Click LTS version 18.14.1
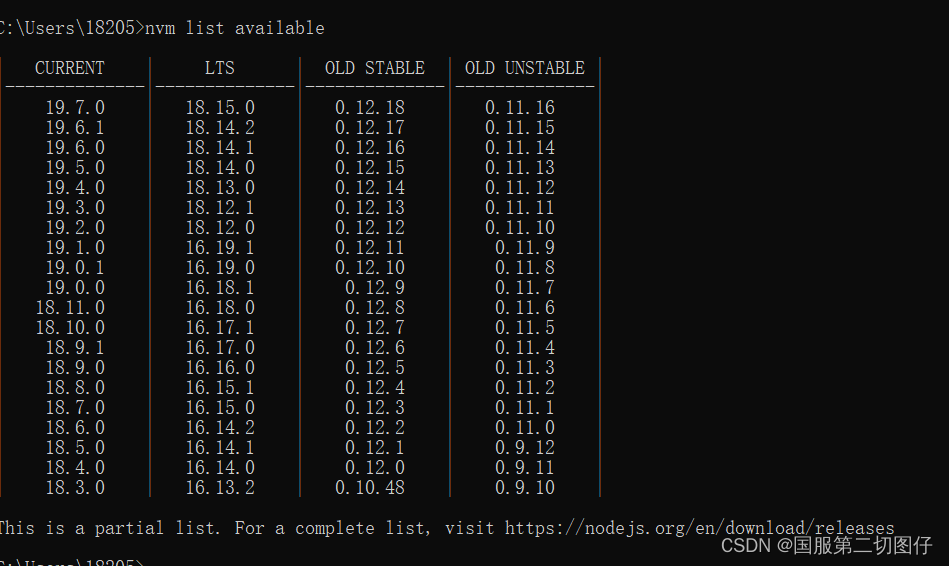This screenshot has height=566, width=949. (220, 148)
